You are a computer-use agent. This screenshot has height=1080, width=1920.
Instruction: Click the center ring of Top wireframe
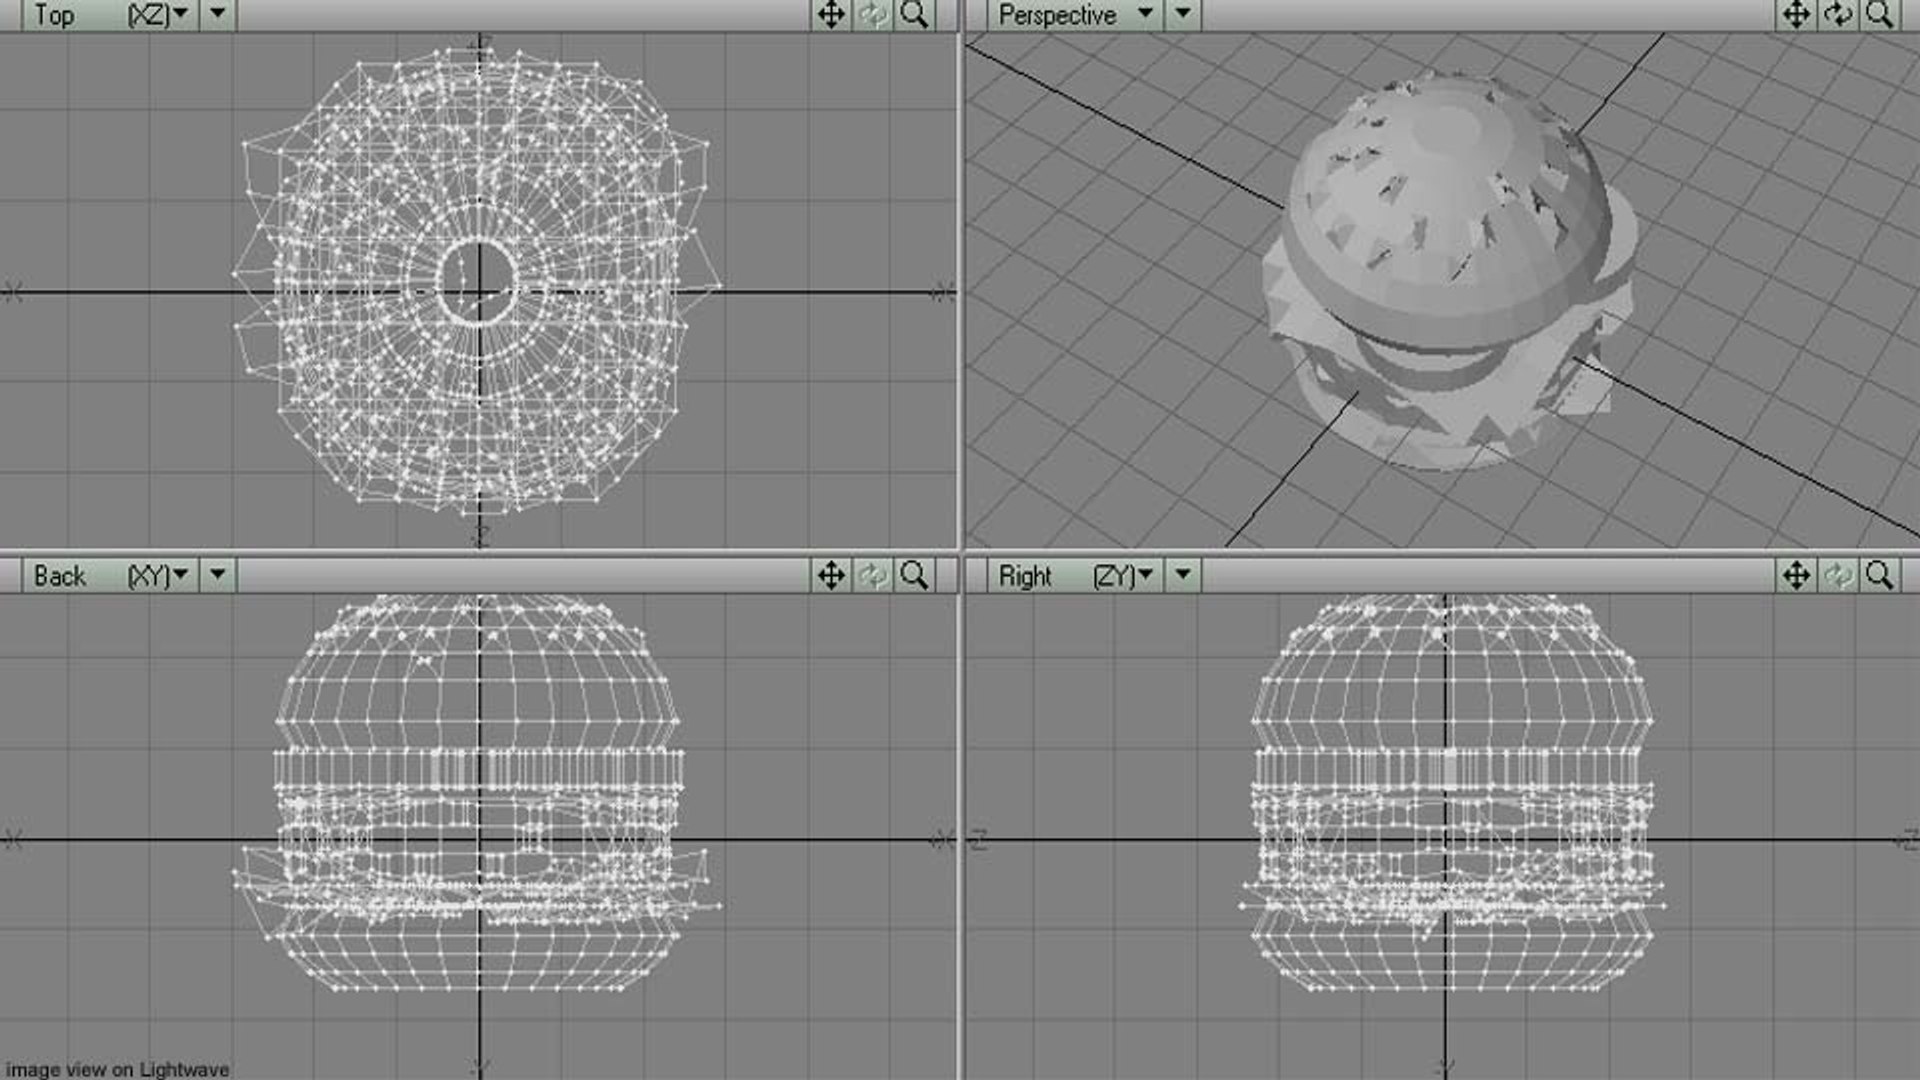(x=477, y=280)
